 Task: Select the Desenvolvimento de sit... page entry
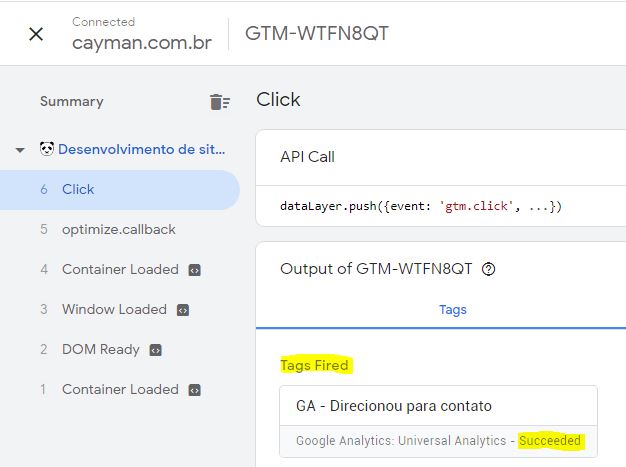[141, 149]
